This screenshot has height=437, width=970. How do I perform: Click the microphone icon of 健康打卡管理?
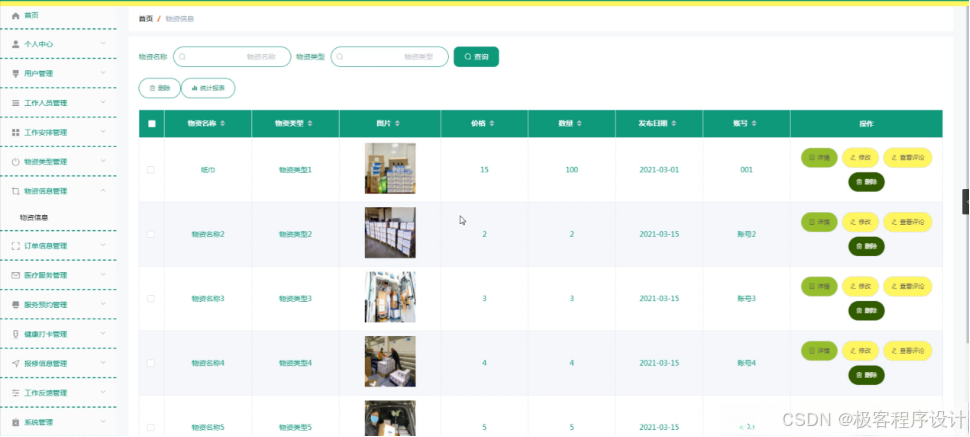pos(16,334)
